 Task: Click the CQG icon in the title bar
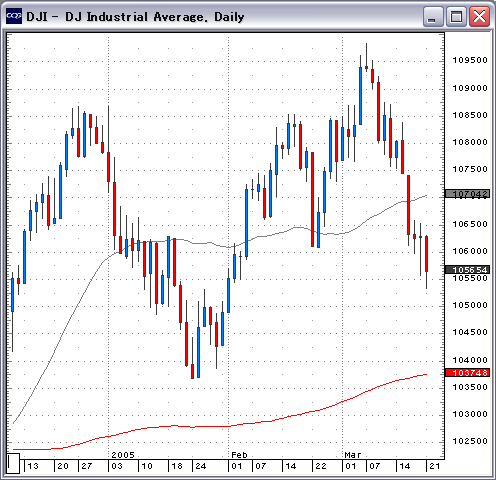[14, 16]
